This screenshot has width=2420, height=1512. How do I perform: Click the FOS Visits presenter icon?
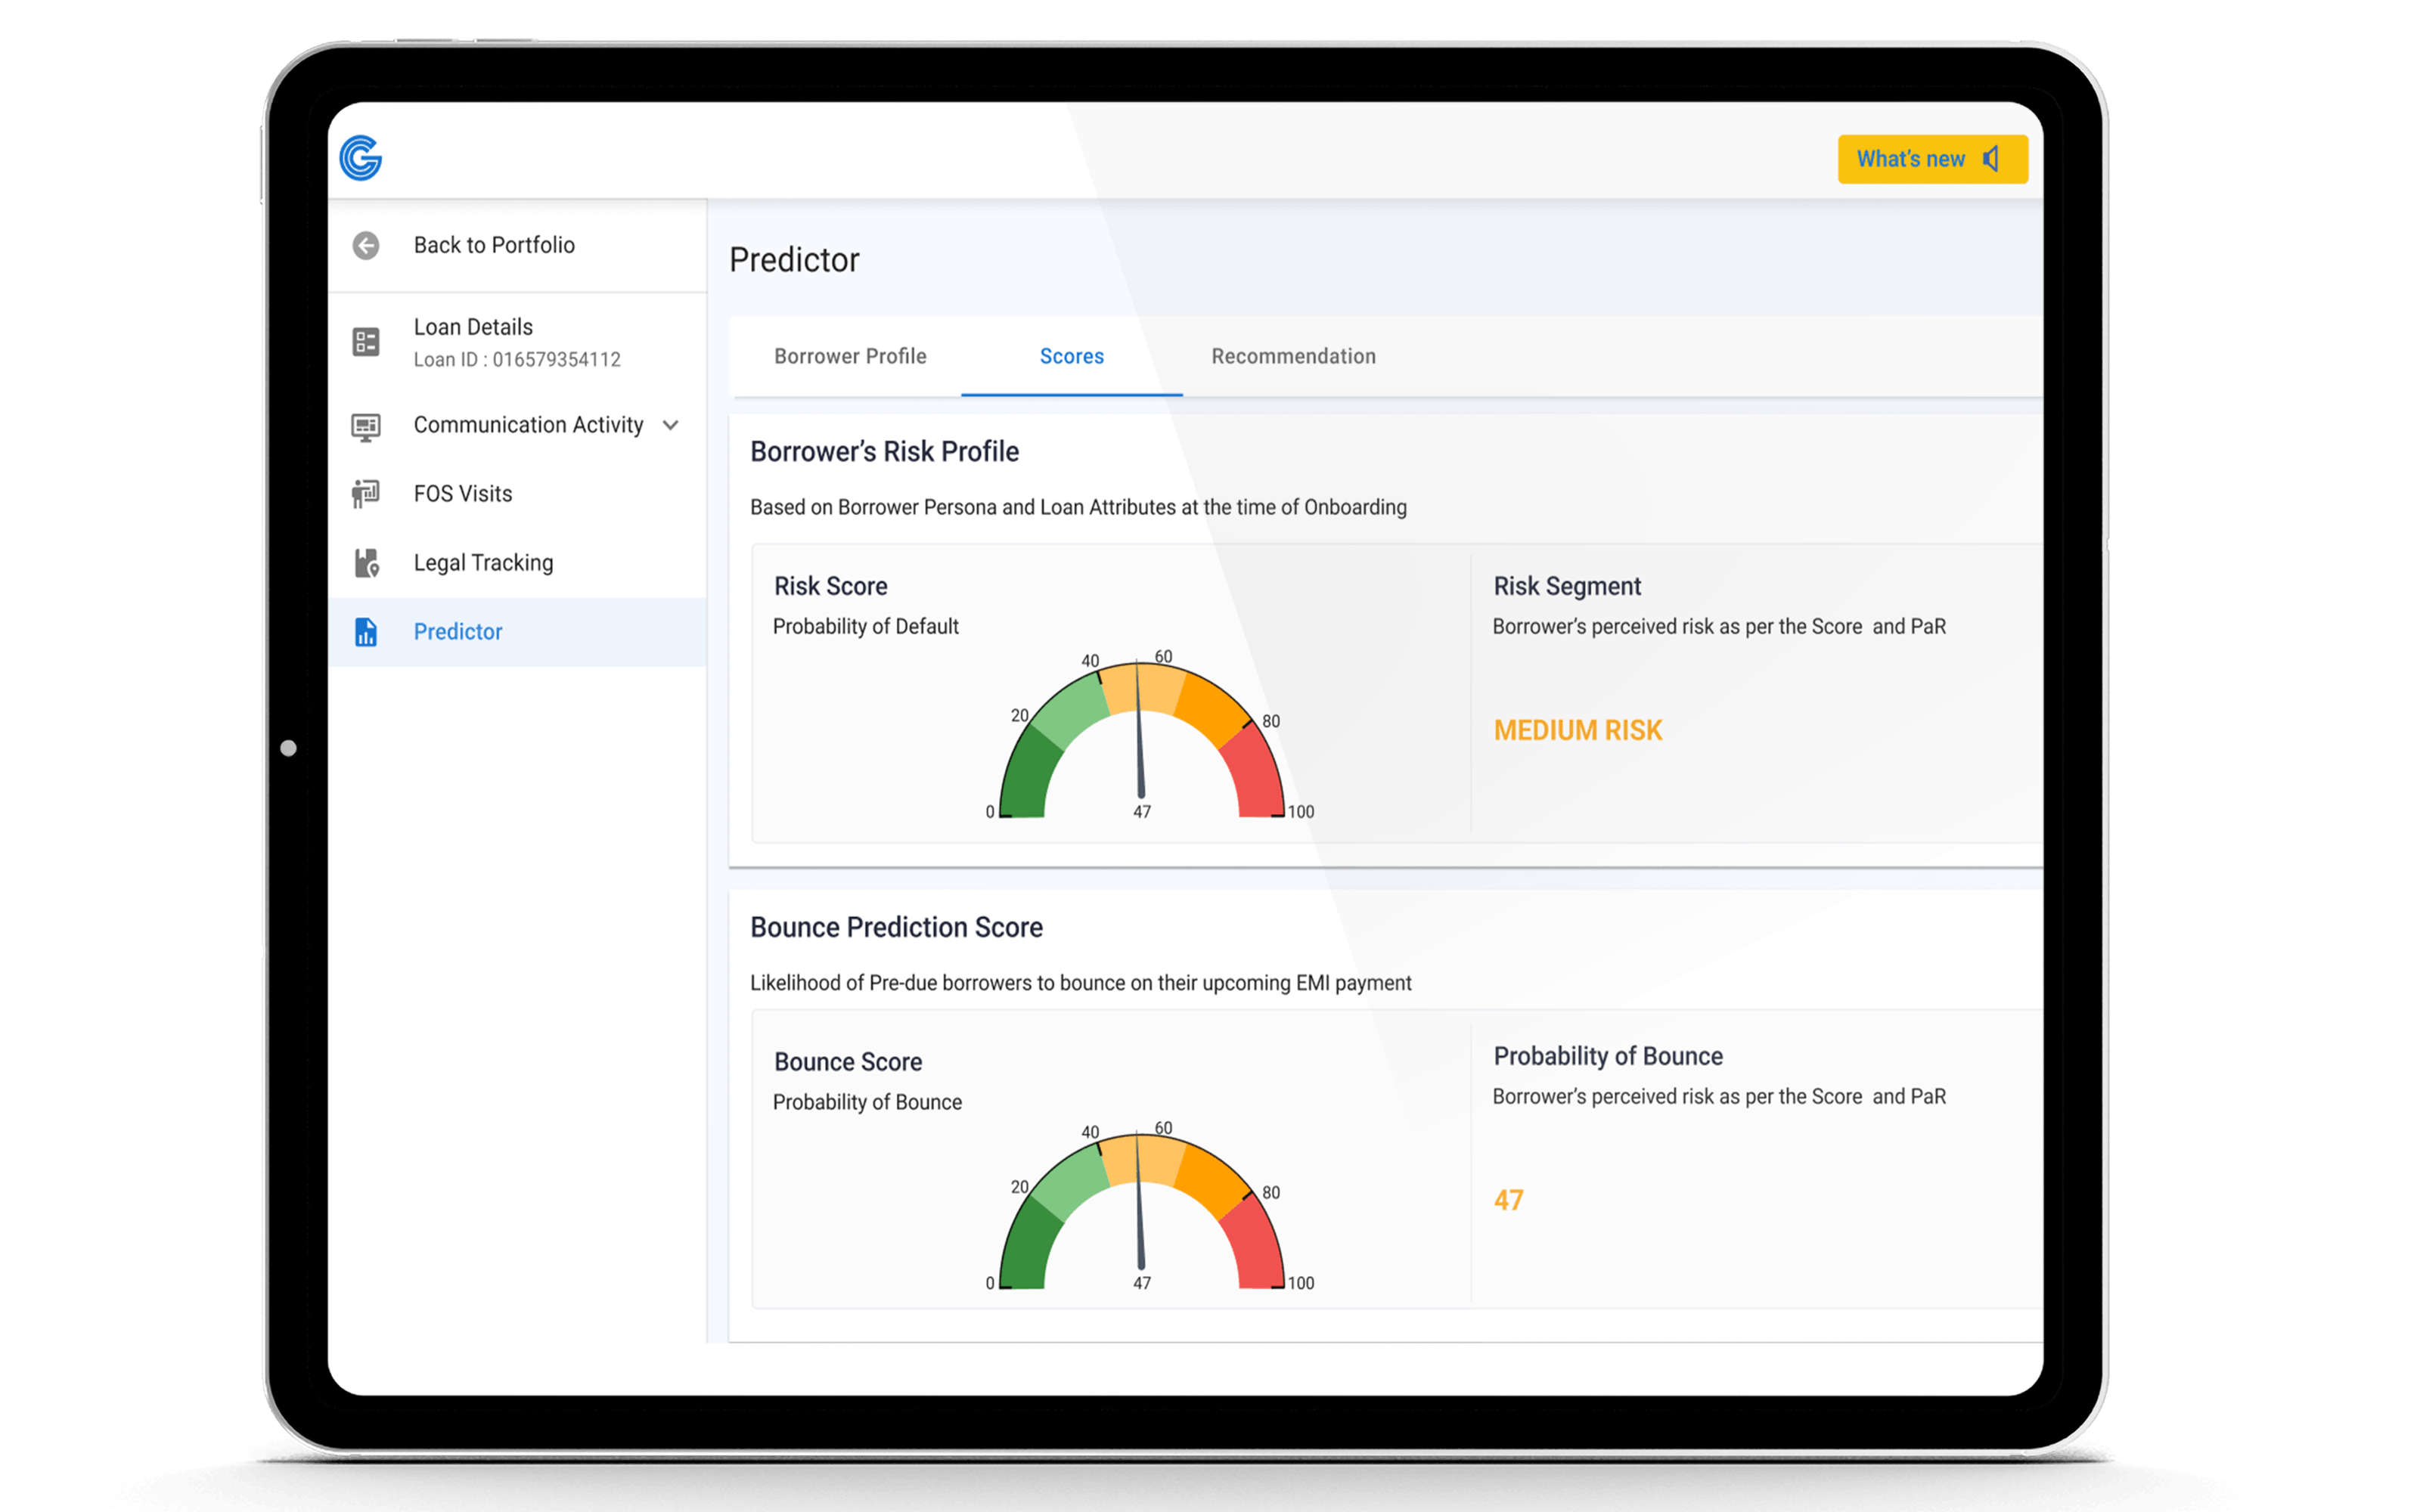[366, 493]
